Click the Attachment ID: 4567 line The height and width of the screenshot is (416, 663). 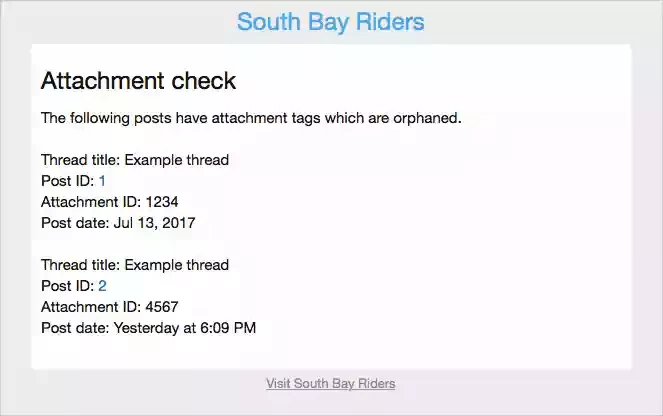coord(110,307)
